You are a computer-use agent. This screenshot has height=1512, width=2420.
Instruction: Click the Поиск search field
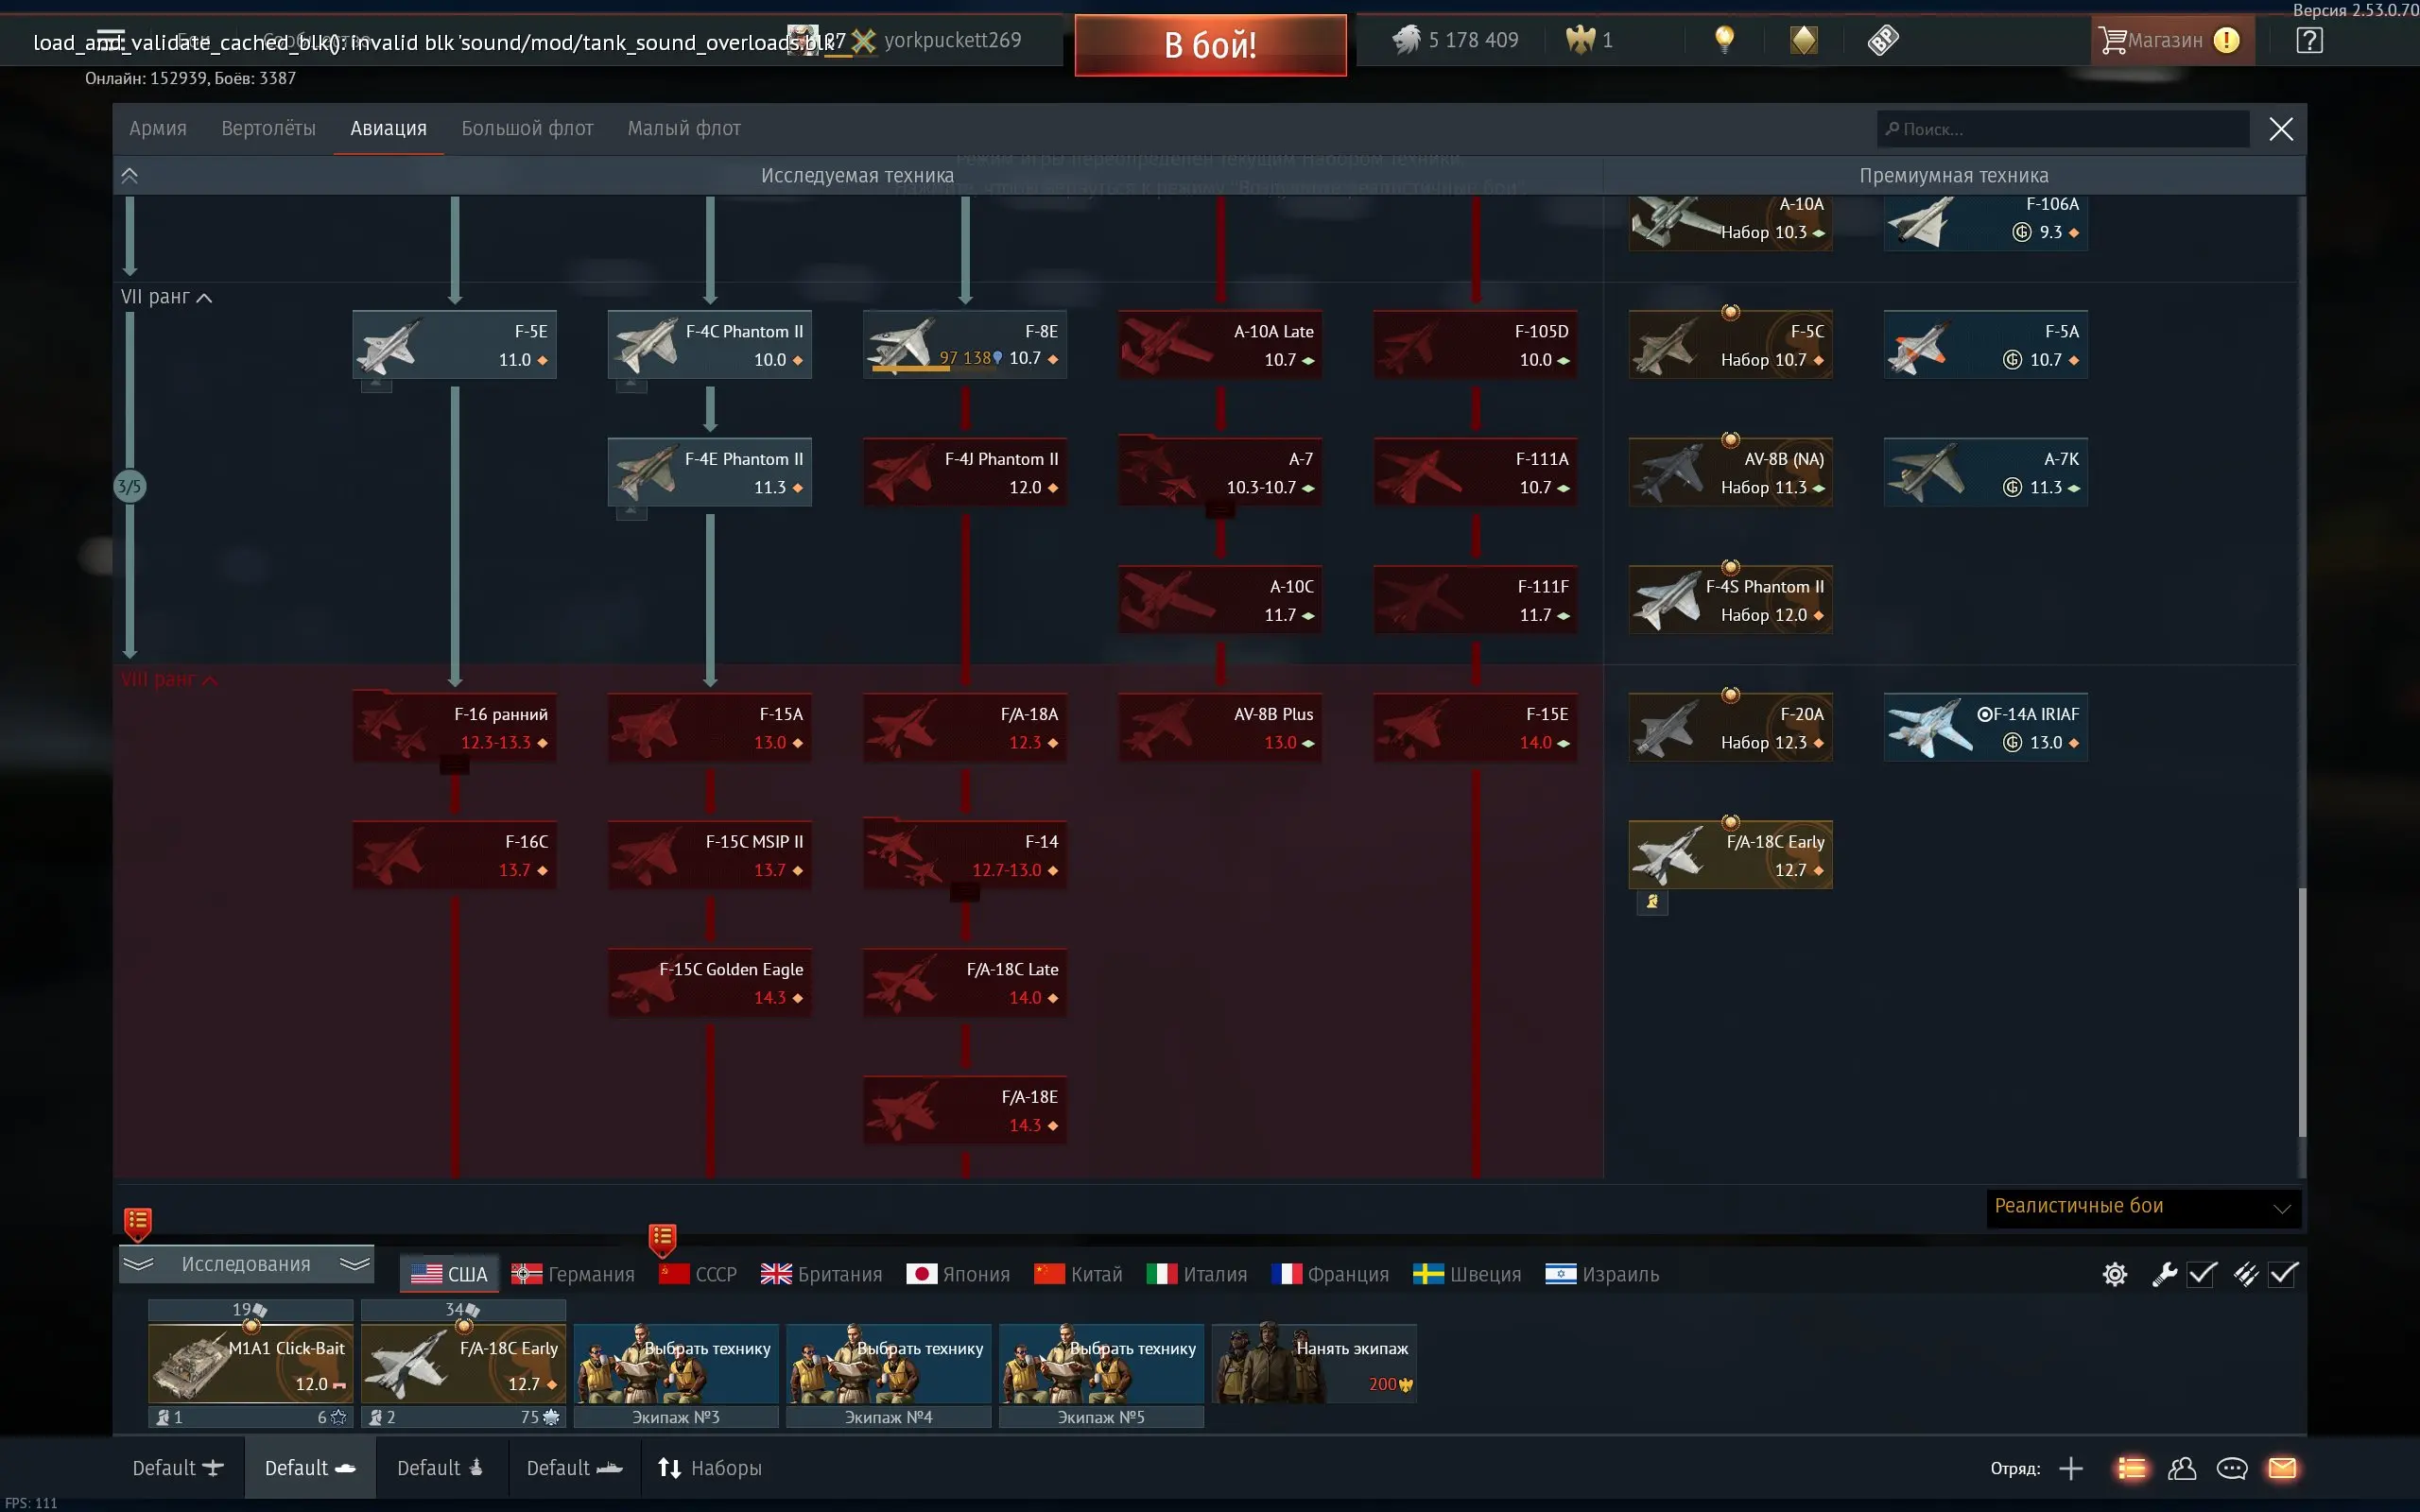(2062, 129)
